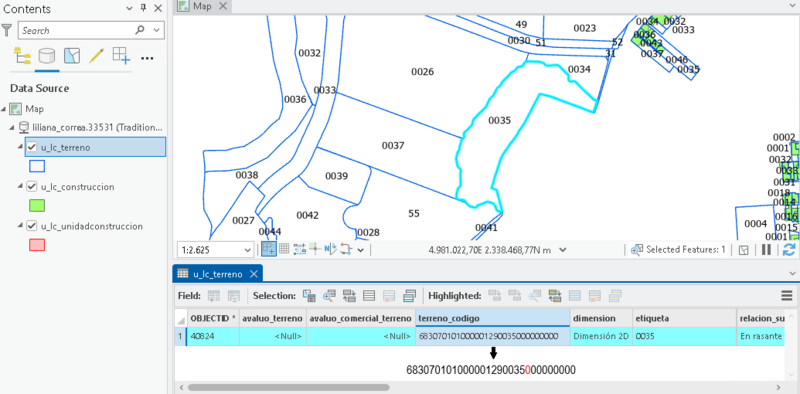
Task: Click the Selected Features: 1 indicator
Action: pyautogui.click(x=679, y=250)
